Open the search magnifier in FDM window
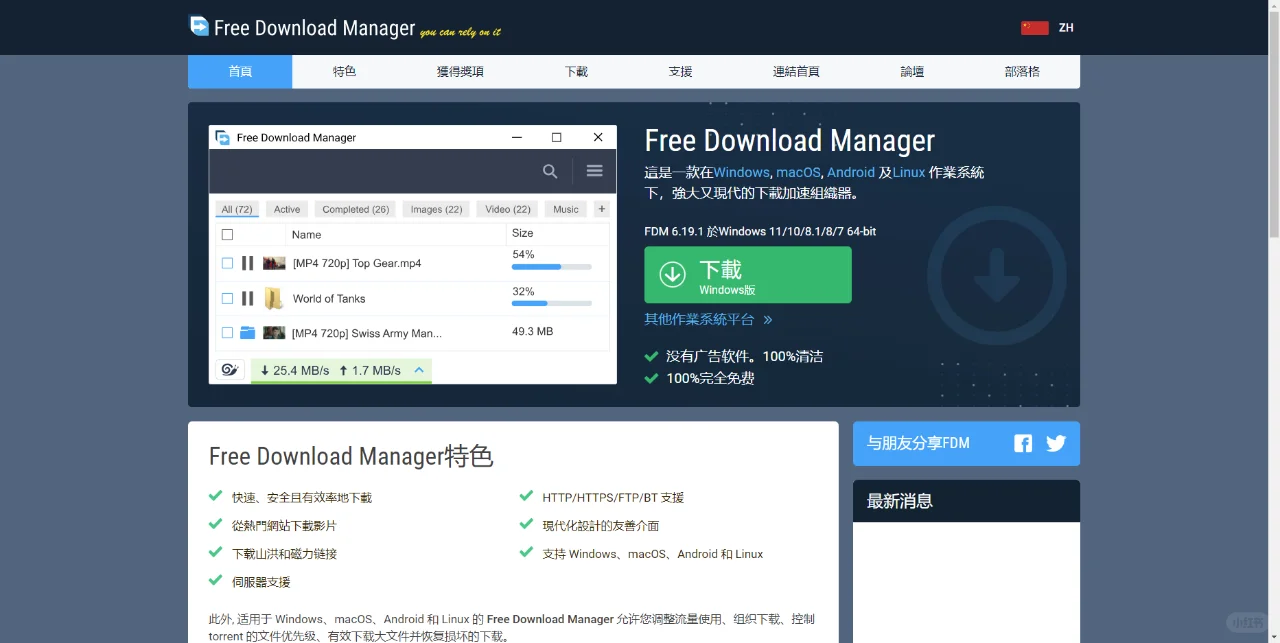 tap(550, 171)
